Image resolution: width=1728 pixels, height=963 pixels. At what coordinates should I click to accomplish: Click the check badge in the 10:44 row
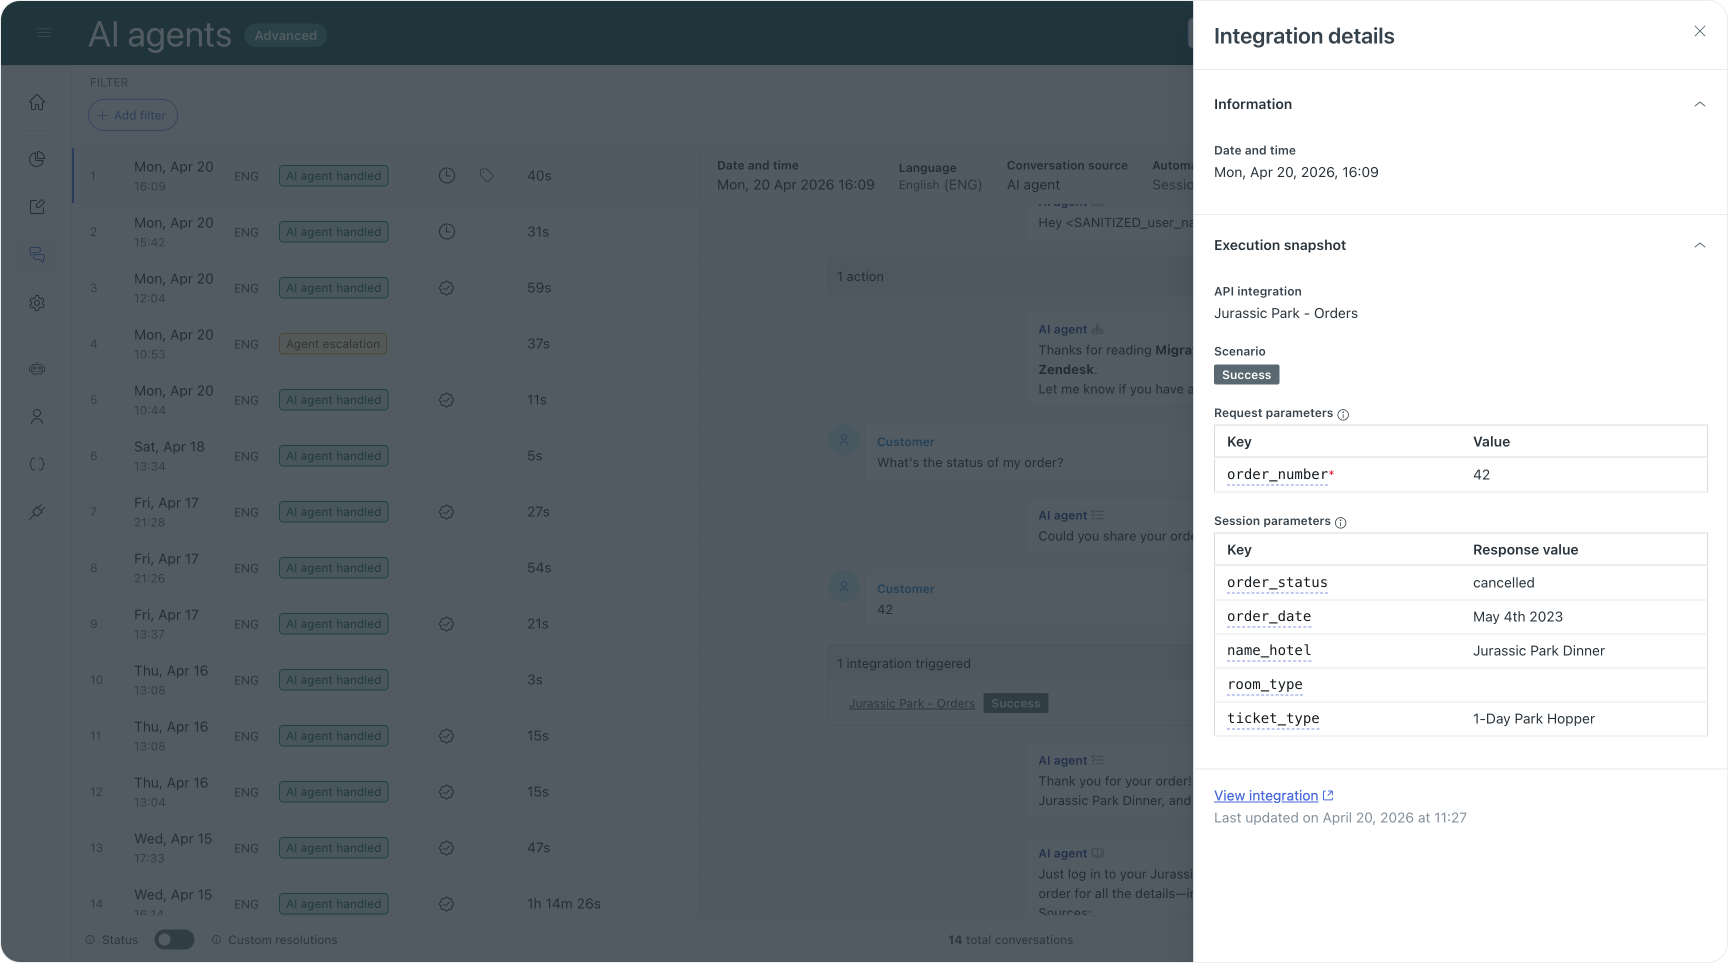(447, 400)
